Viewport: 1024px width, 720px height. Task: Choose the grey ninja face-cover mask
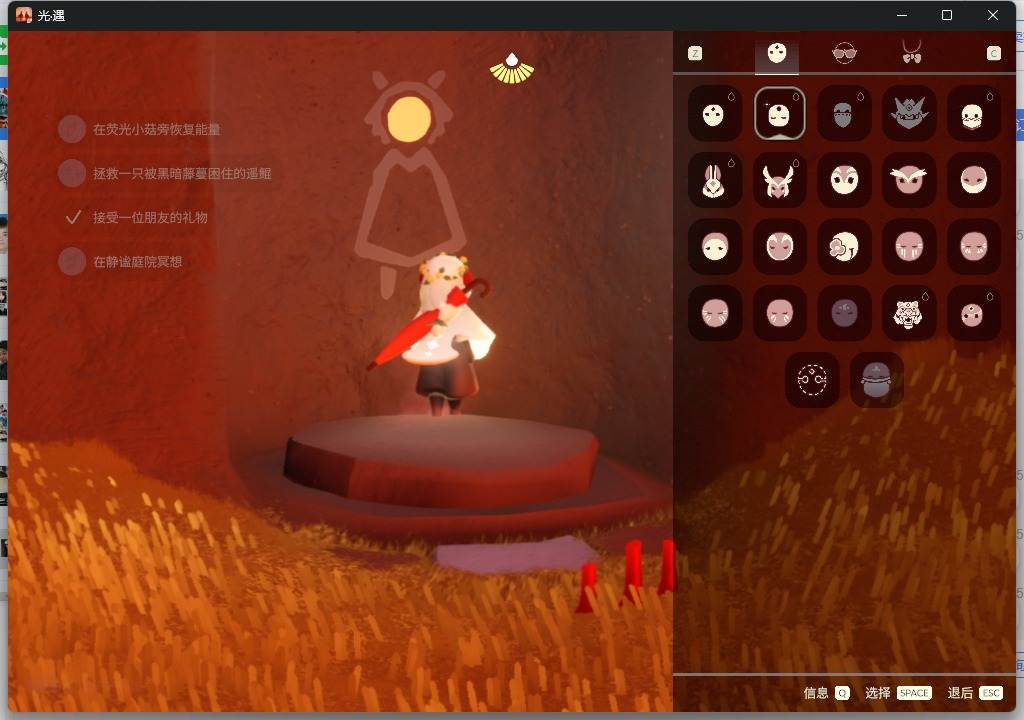tap(844, 113)
